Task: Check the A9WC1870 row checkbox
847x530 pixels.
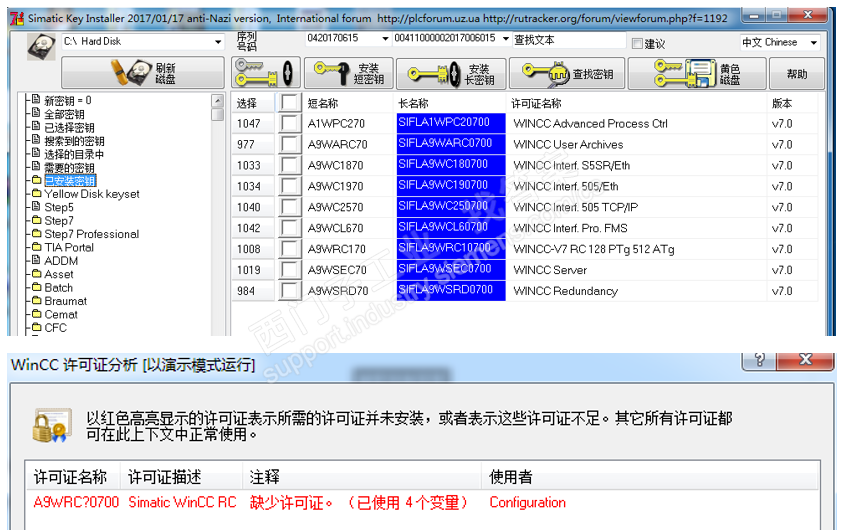Action: pyautogui.click(x=290, y=165)
